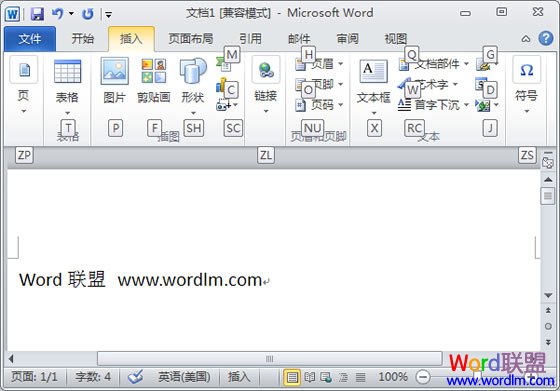Switch to the 开始 (Home) tab
This screenshot has height=391, width=560.
click(x=82, y=39)
